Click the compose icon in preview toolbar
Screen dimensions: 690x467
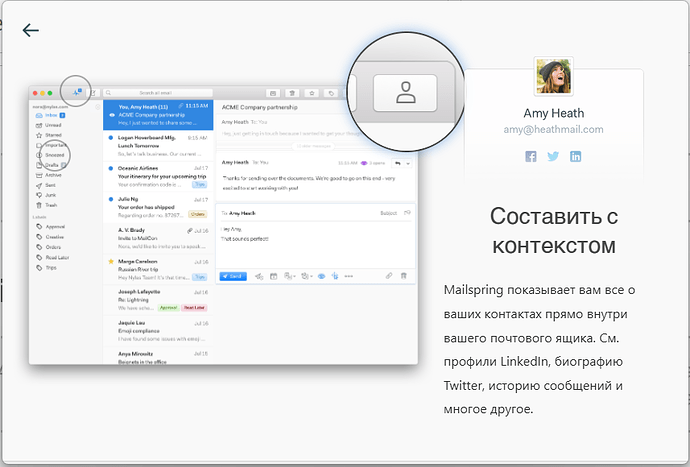(x=93, y=93)
